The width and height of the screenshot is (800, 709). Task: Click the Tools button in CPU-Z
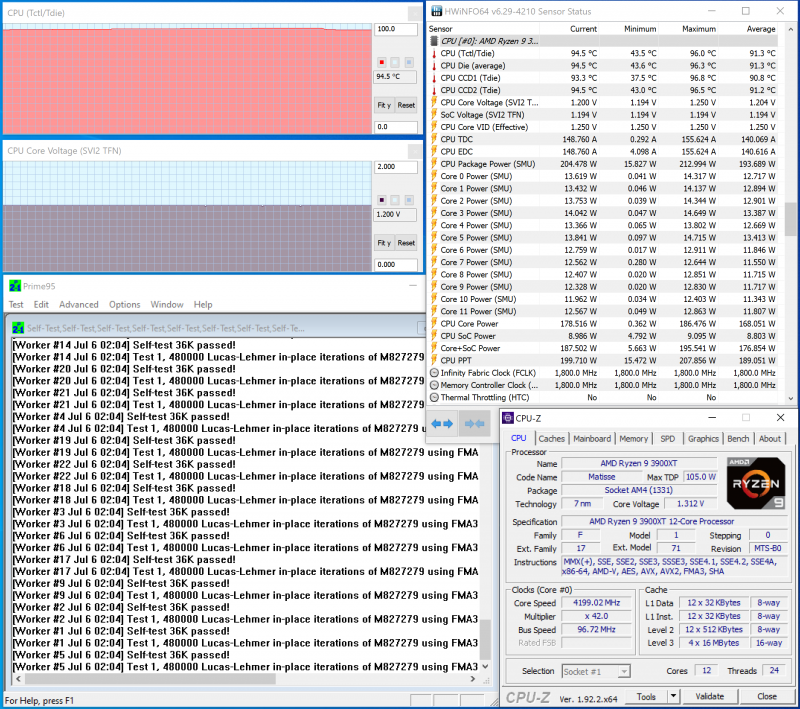click(646, 697)
